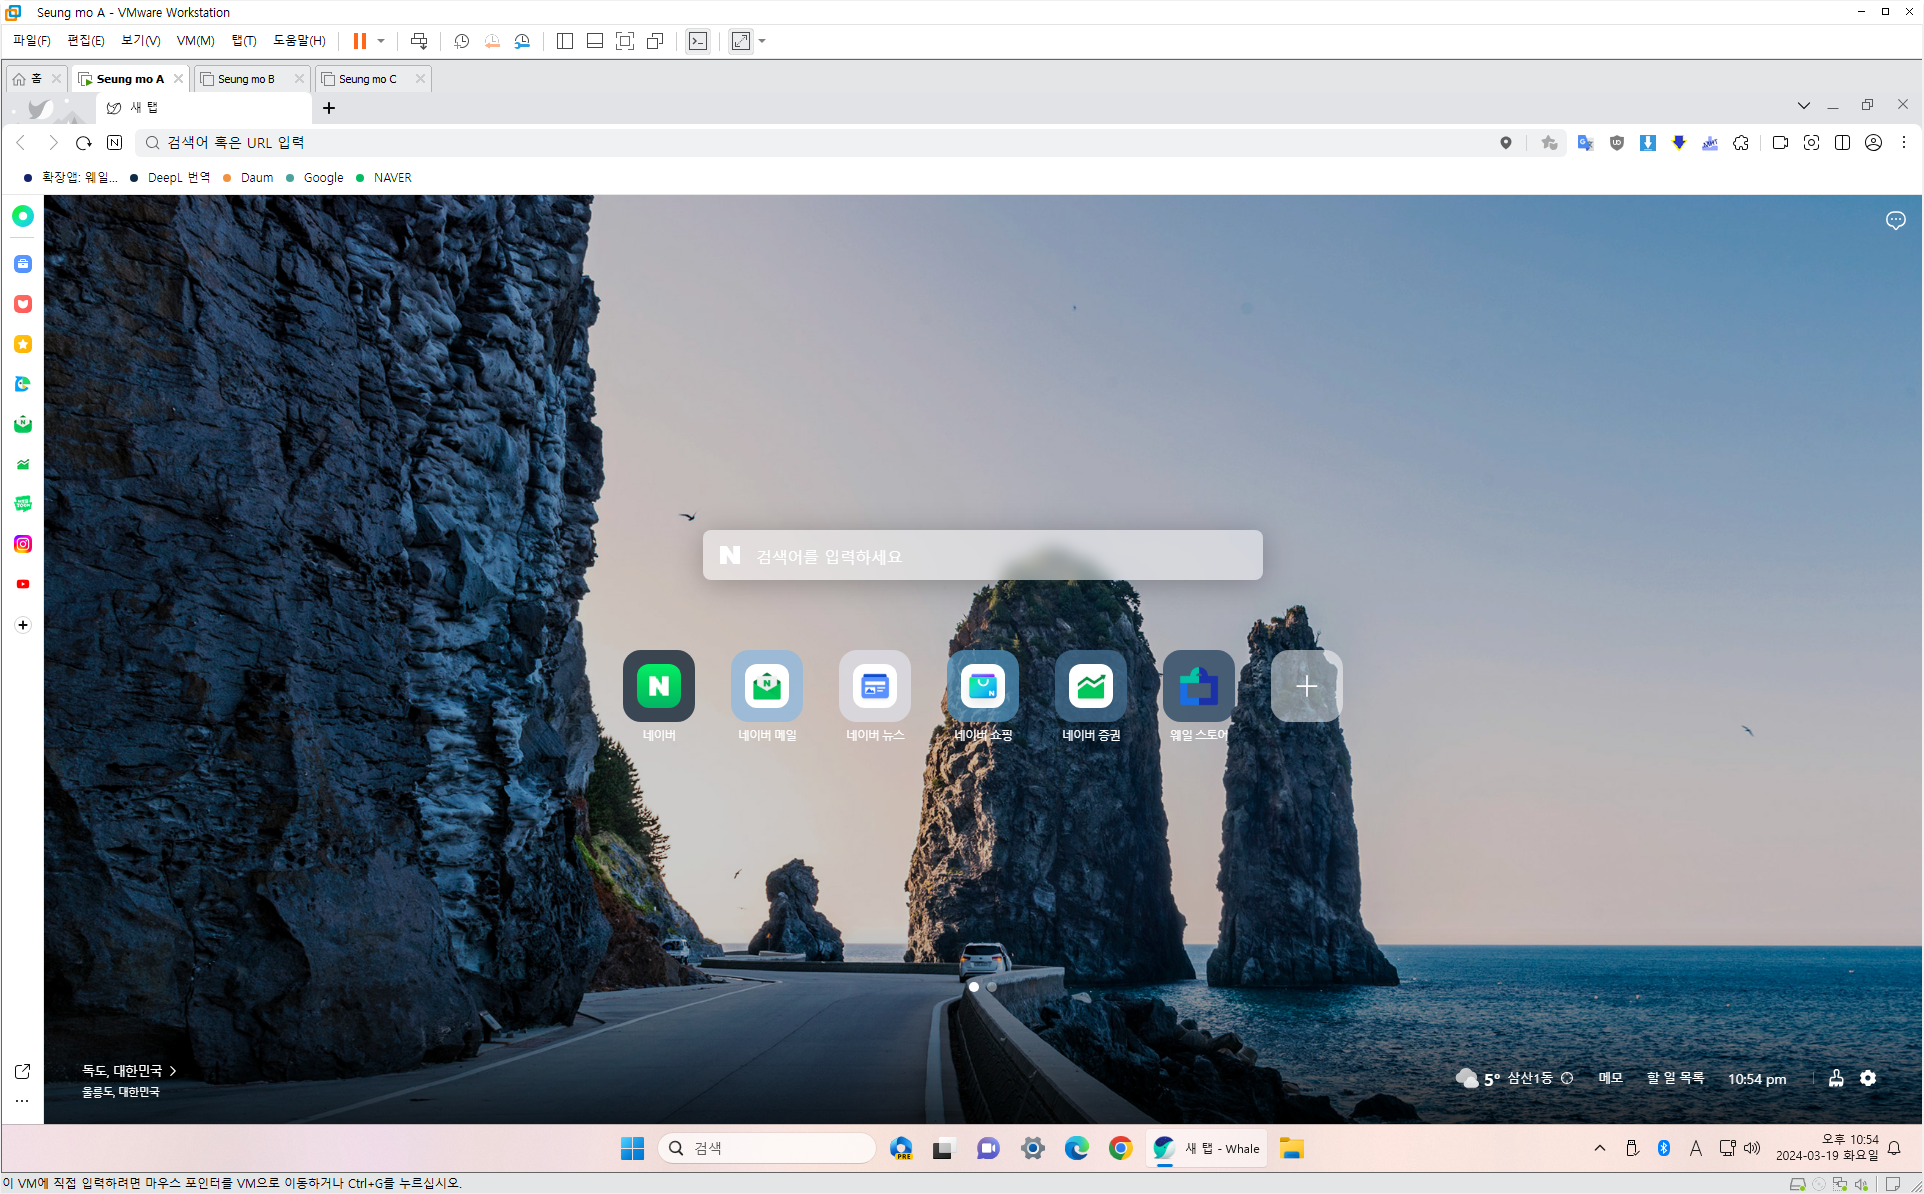Open DeepL 번역 bookmark link
This screenshot has height=1194, width=1924.
pyautogui.click(x=178, y=178)
